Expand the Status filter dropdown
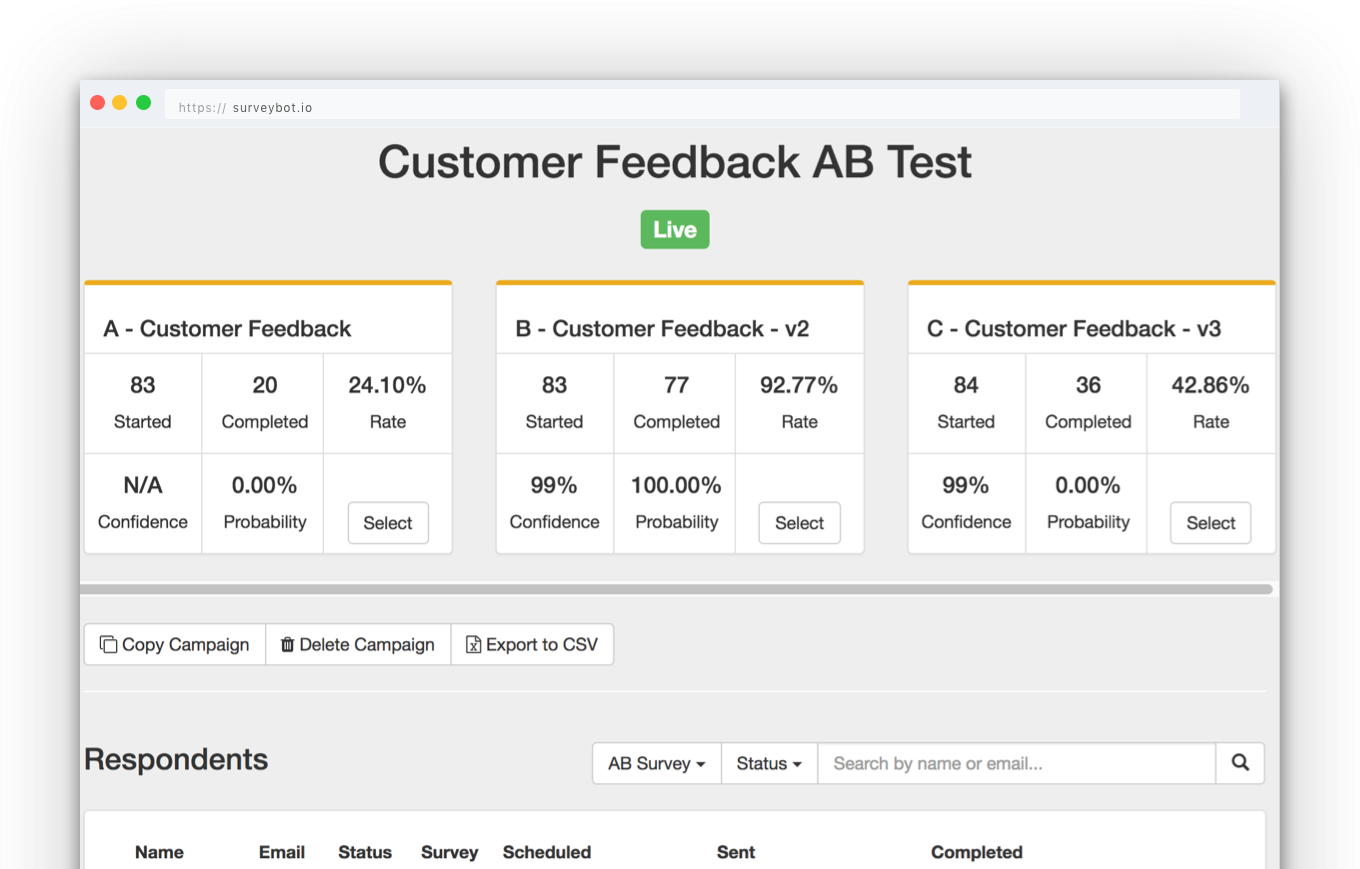The width and height of the screenshot is (1360, 869). 768,763
